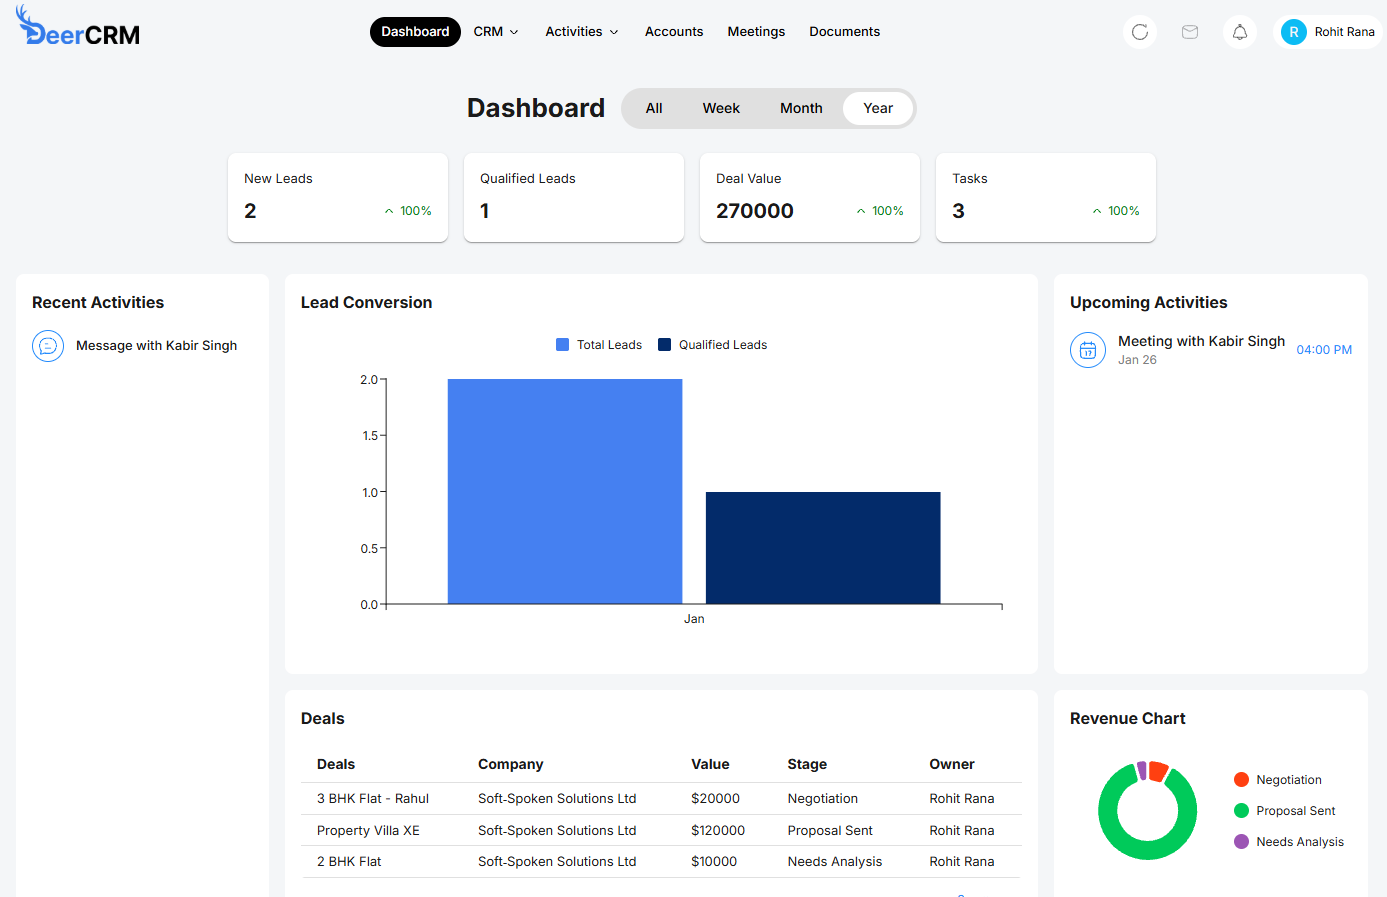Open the CRM dropdown menu
1387x897 pixels.
(495, 31)
